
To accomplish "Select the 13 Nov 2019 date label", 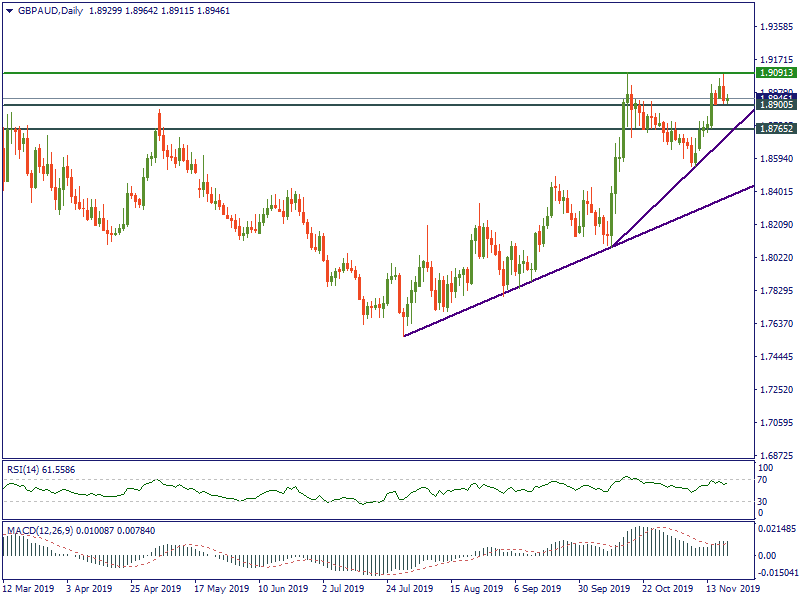I will 732,590.
